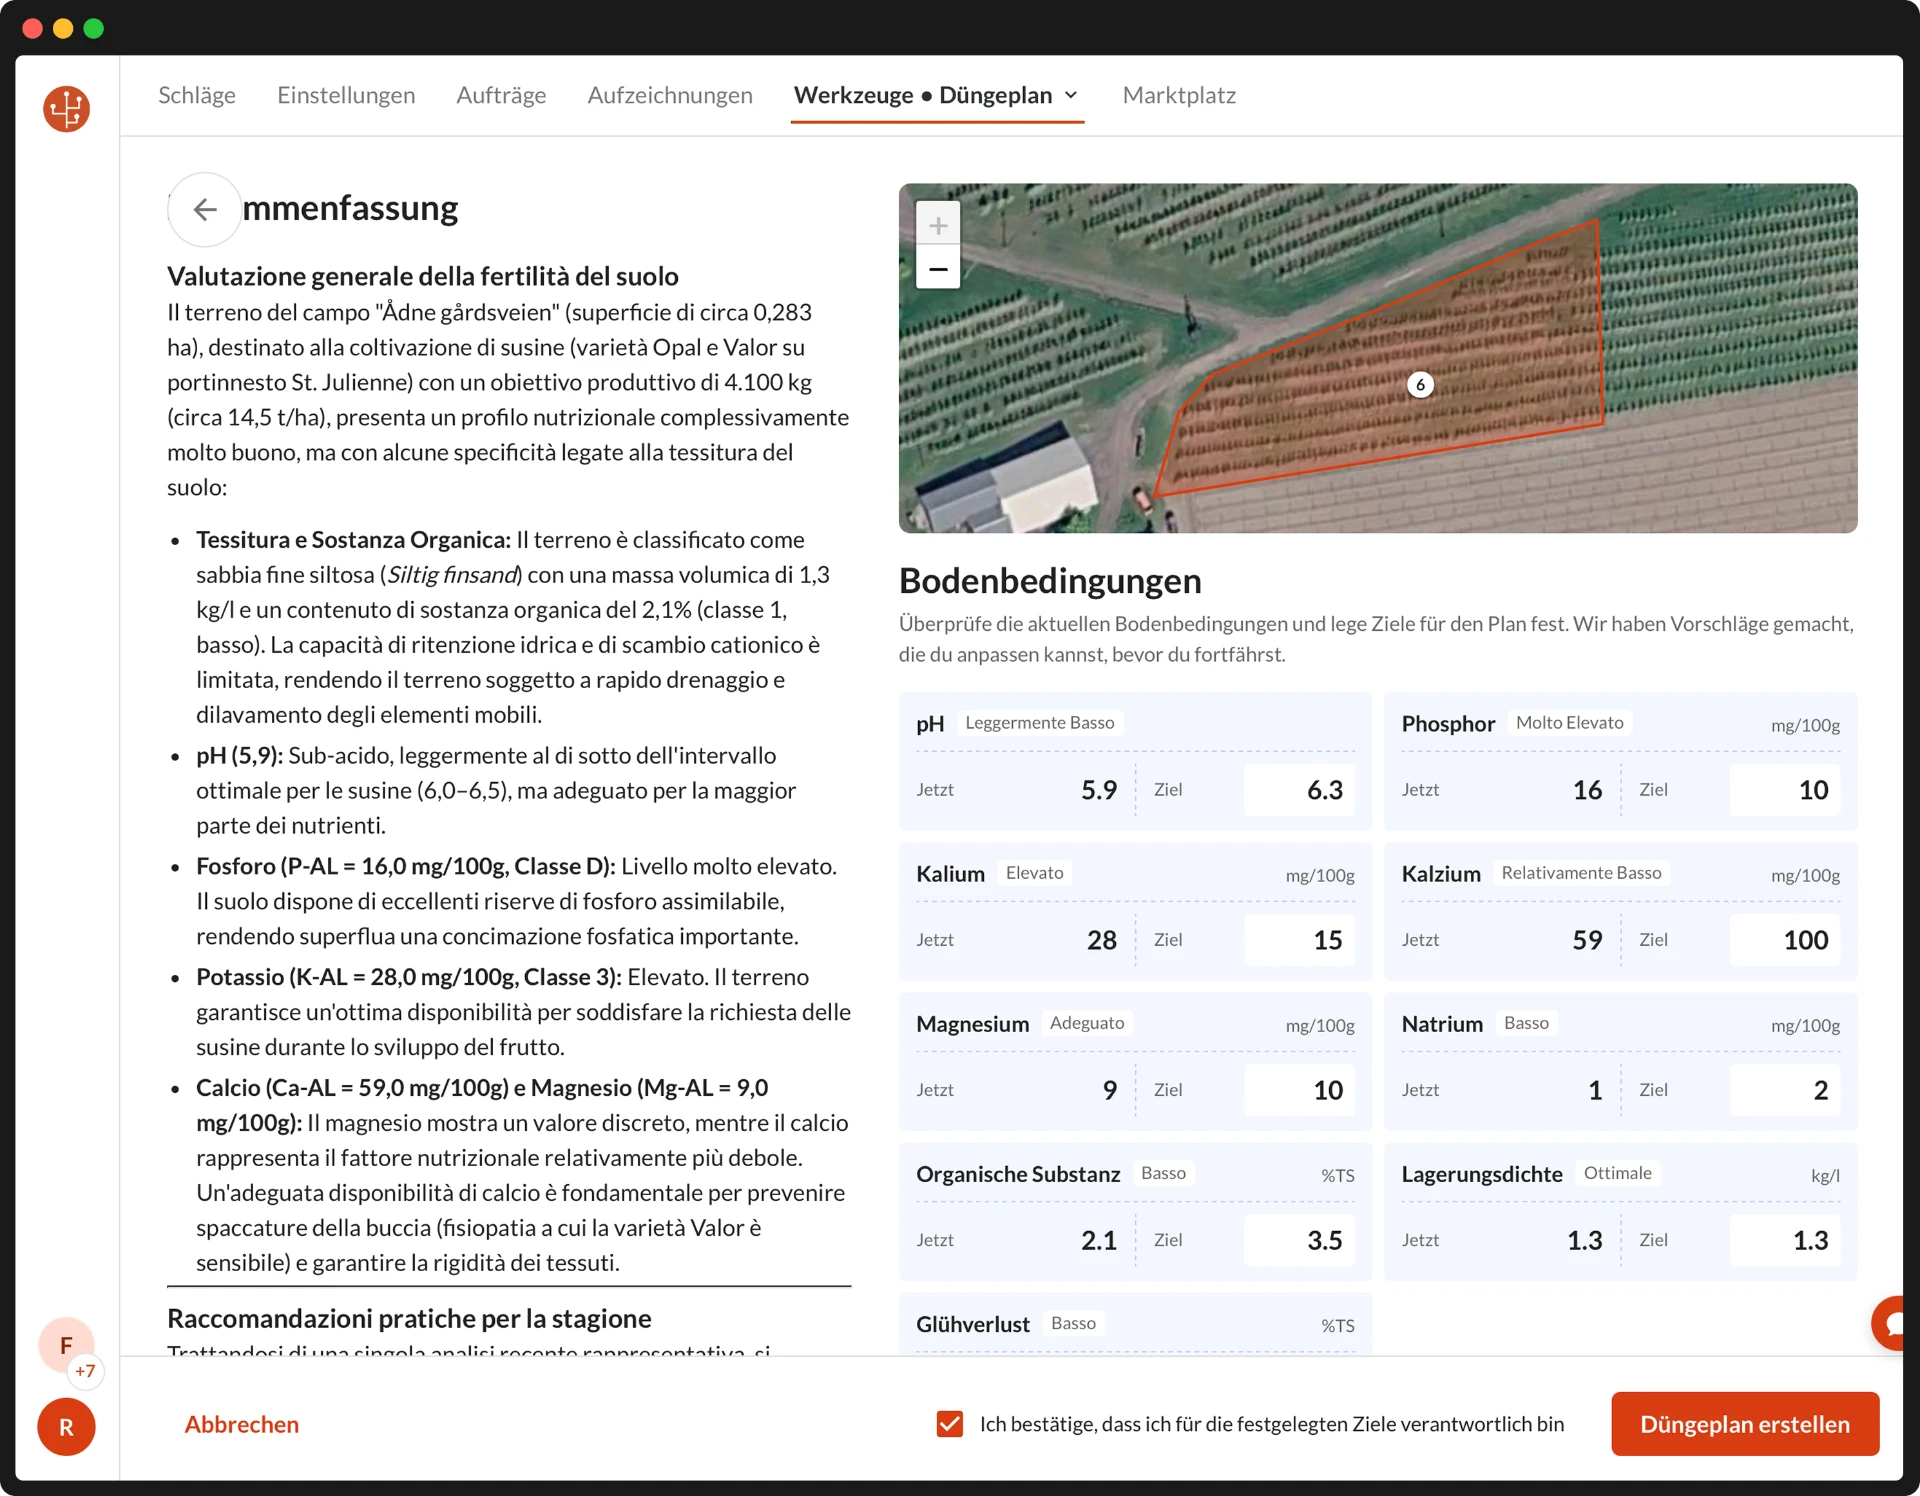Screen dimensions: 1920x1496
Task: Click the Basso Glühverlust badge
Action: pyautogui.click(x=1073, y=1323)
